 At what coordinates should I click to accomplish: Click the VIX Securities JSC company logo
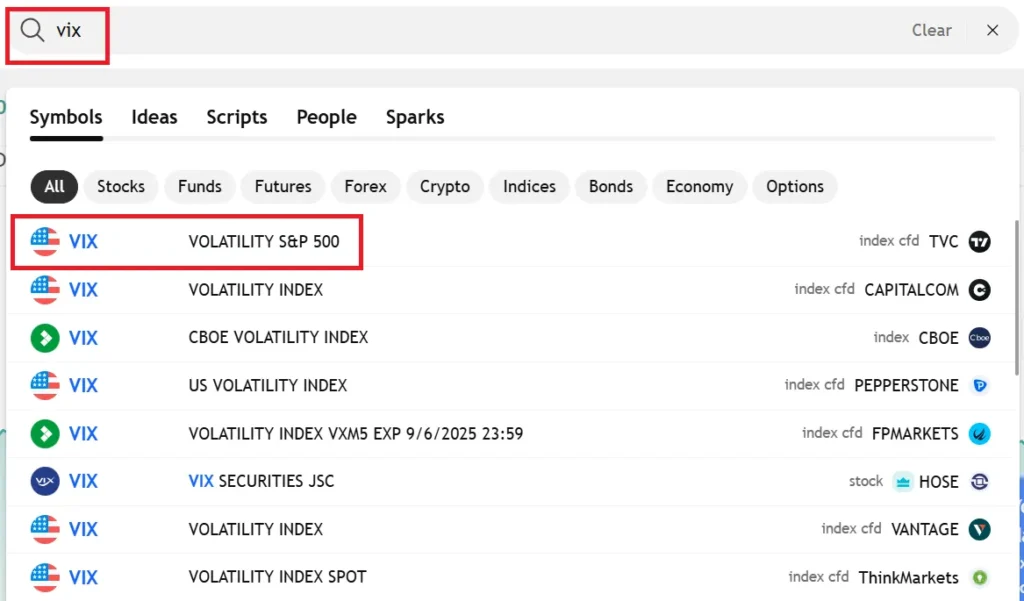tap(45, 481)
